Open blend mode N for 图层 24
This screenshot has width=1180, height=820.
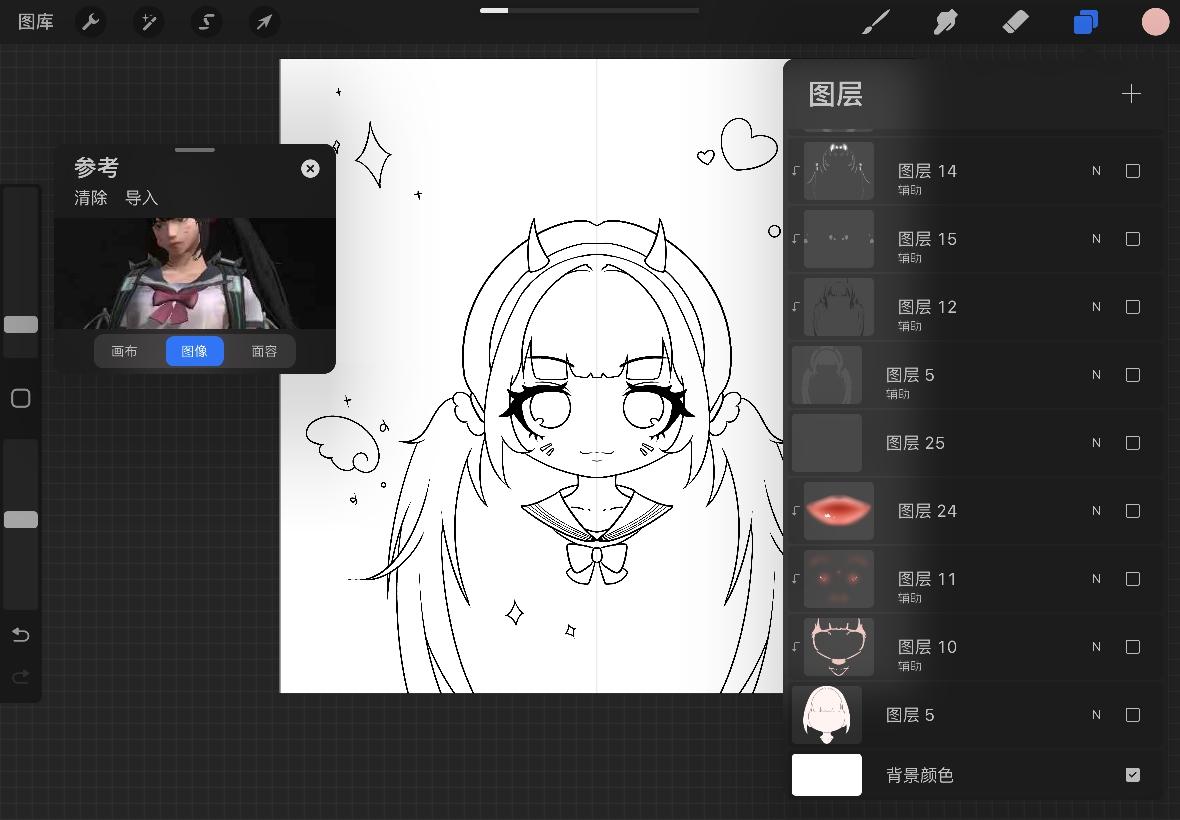click(1096, 511)
